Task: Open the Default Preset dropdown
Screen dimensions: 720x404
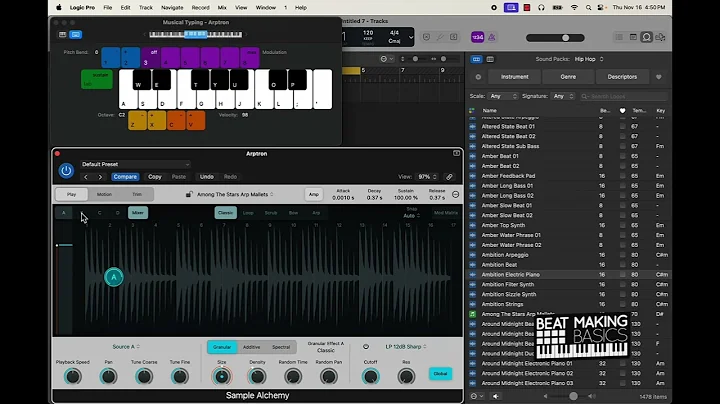Action: 135,164
